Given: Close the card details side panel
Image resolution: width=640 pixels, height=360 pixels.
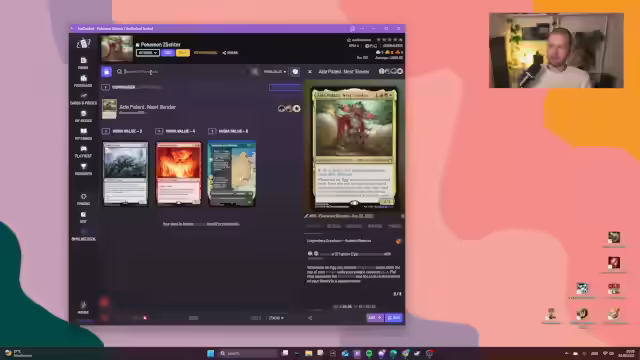Looking at the screenshot, I should click(x=310, y=71).
